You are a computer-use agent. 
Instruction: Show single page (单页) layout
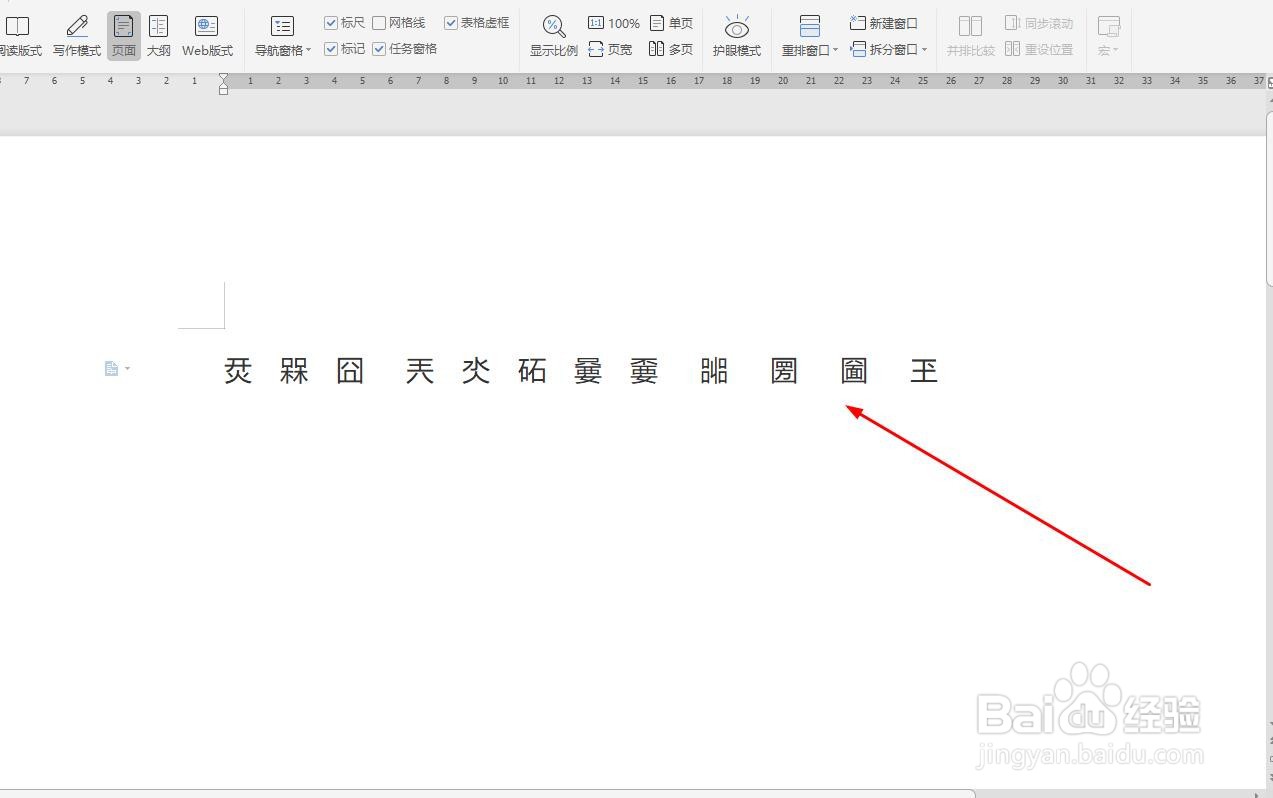coord(671,23)
